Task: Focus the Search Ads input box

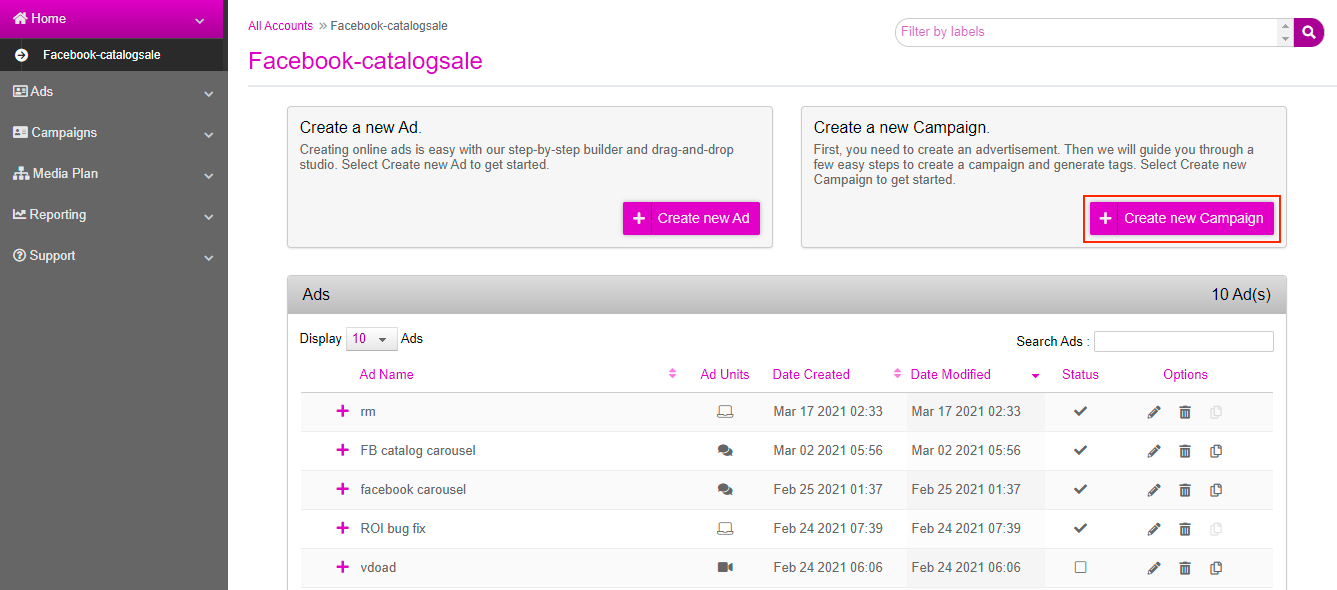Action: point(1184,342)
